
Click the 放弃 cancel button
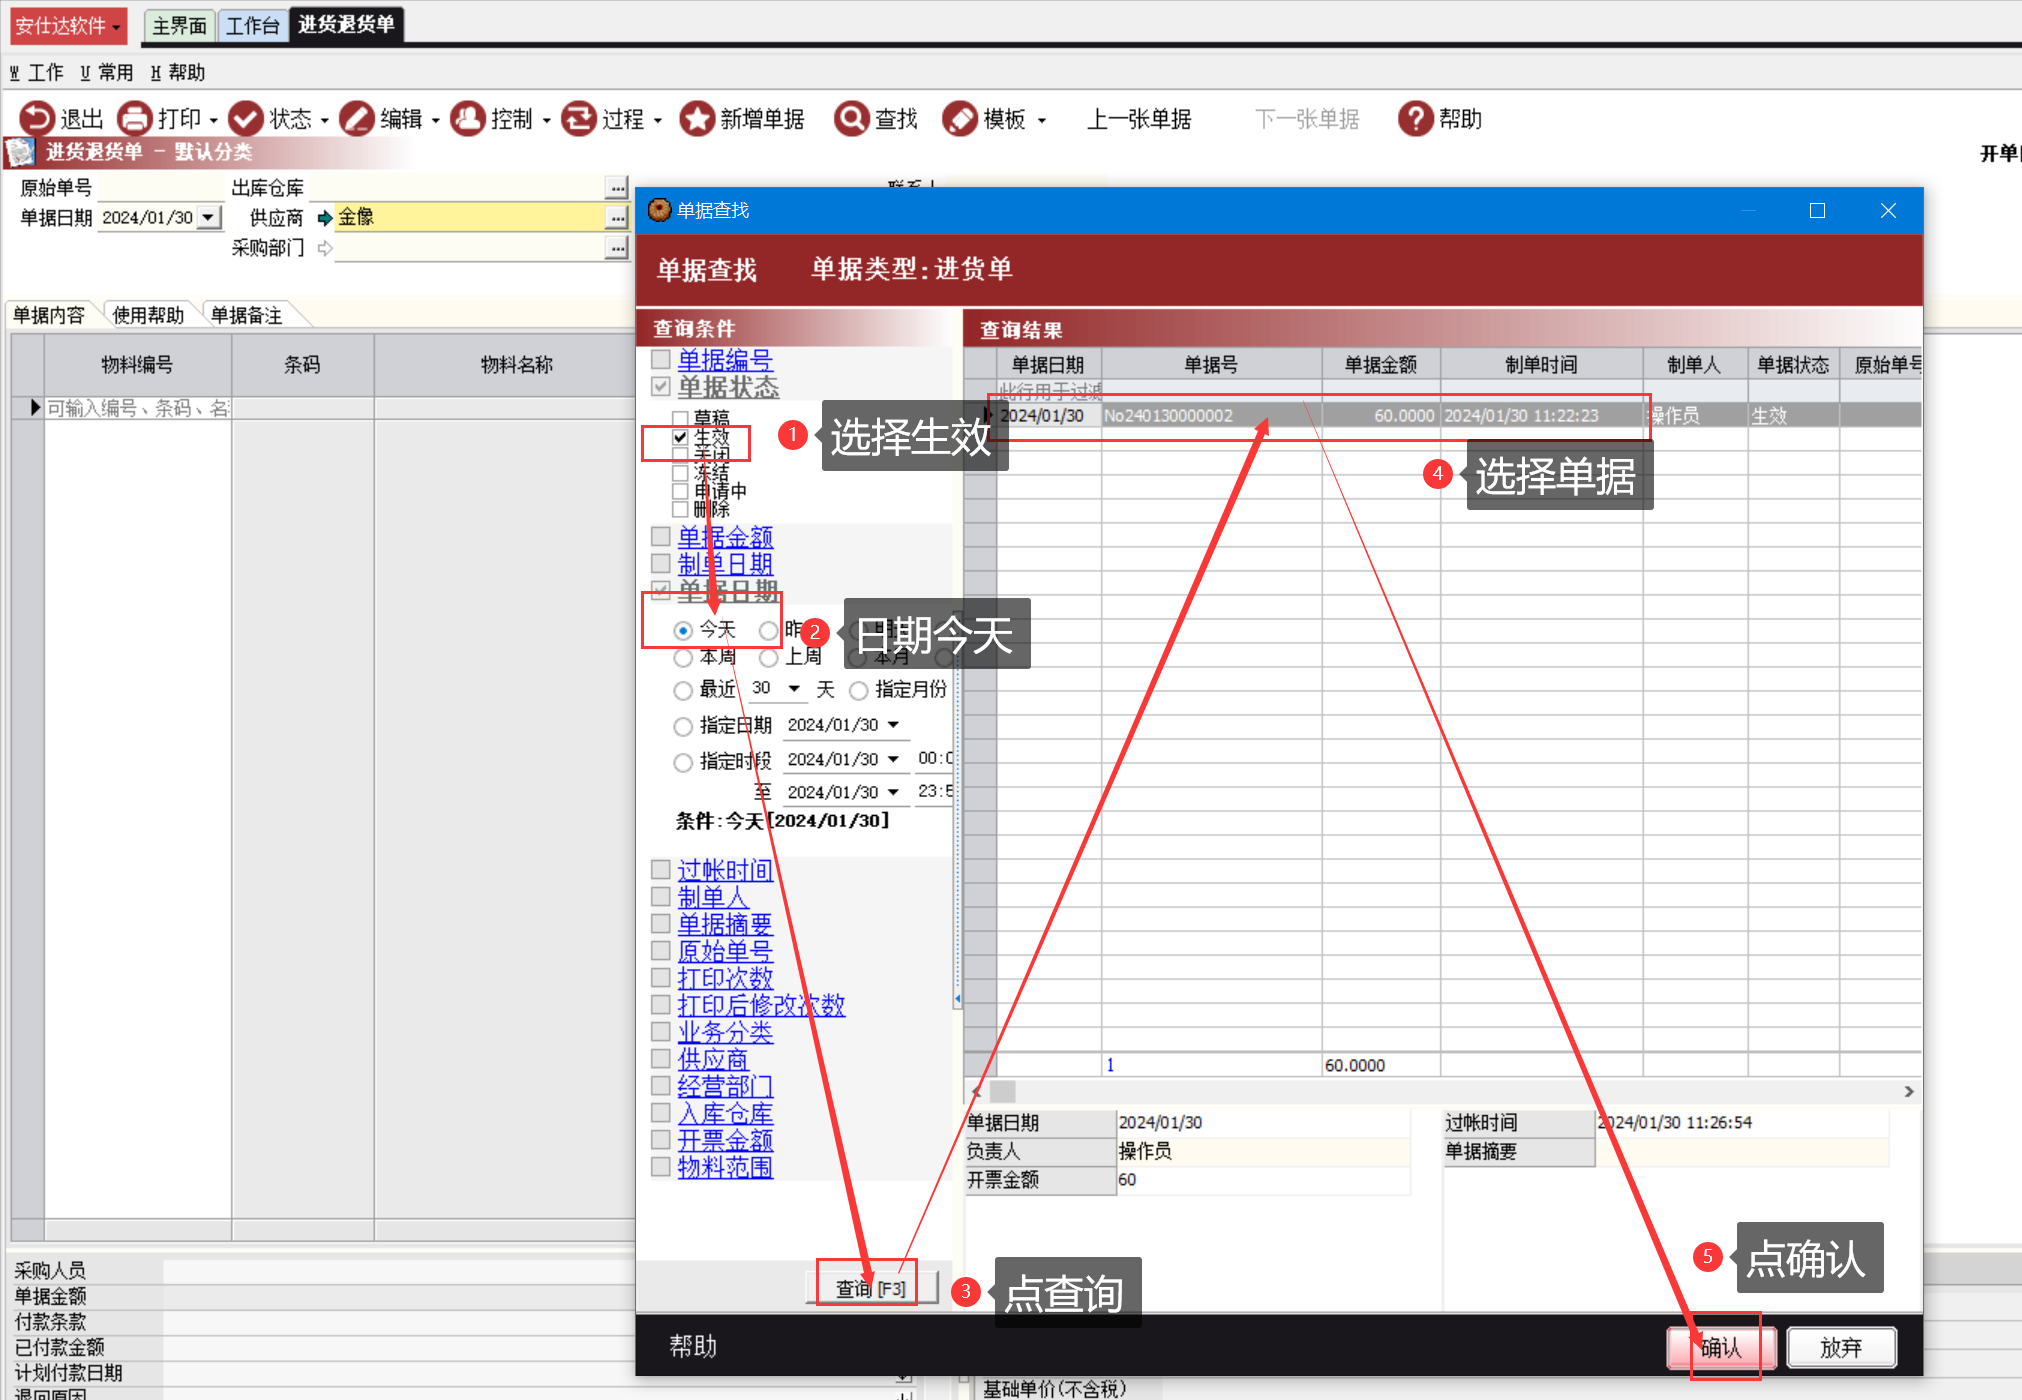click(1840, 1347)
